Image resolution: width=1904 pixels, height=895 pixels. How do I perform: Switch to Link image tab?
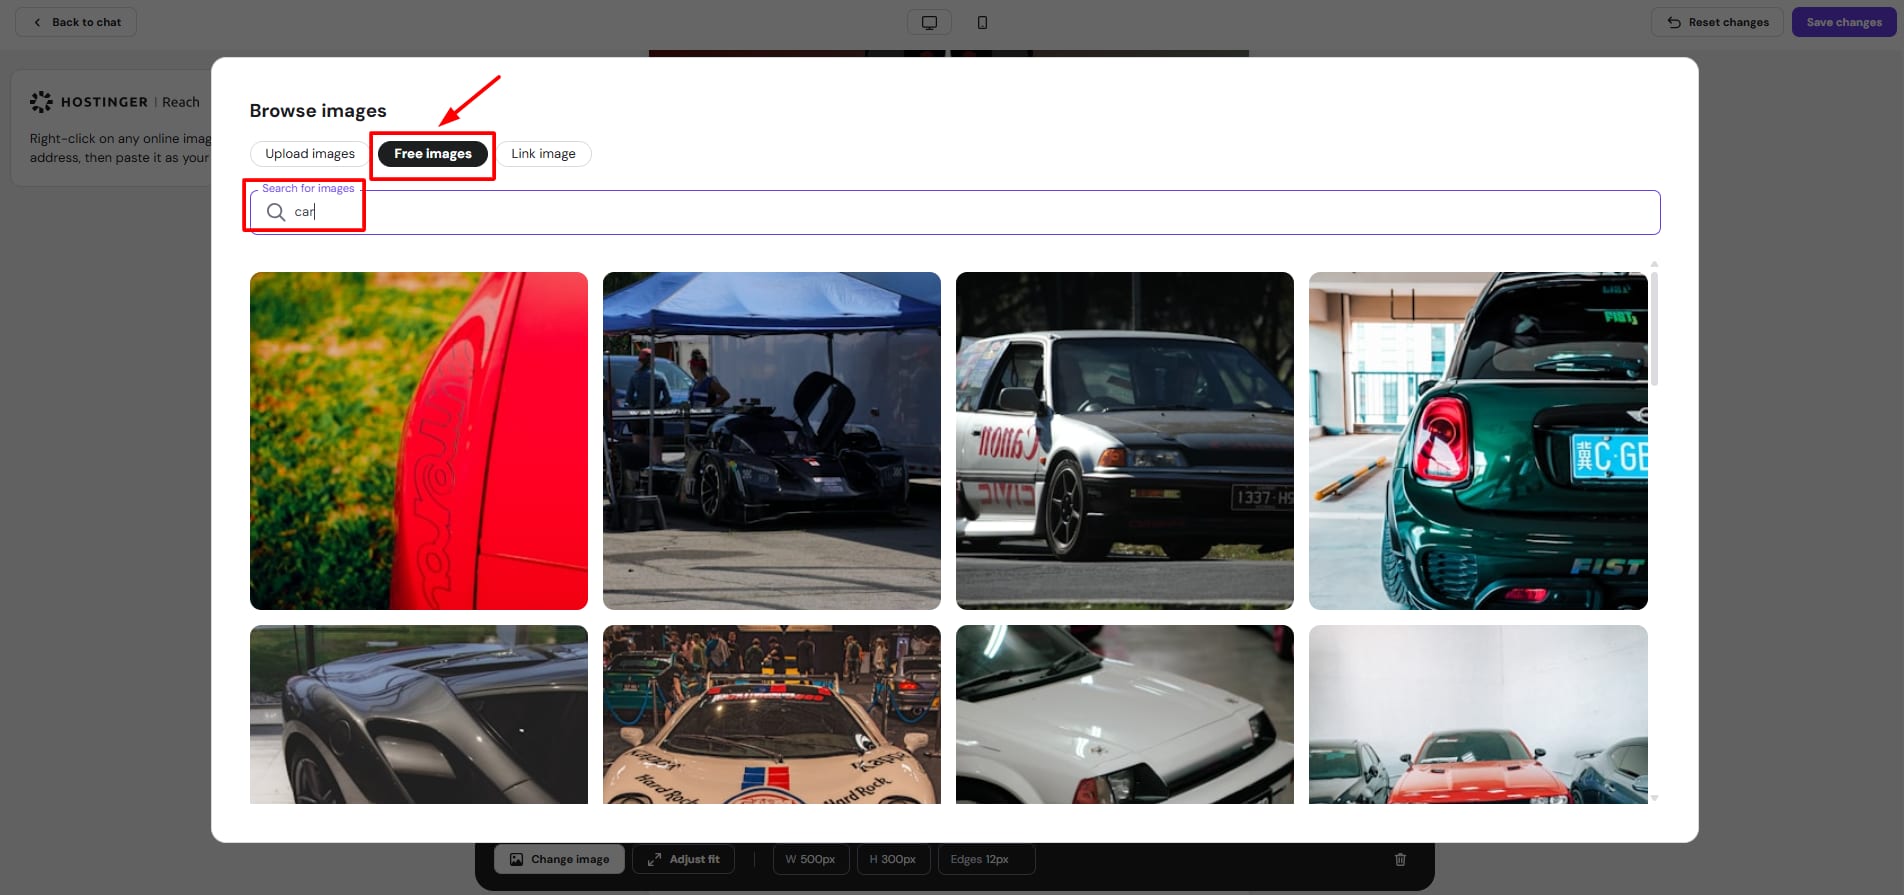coord(543,154)
